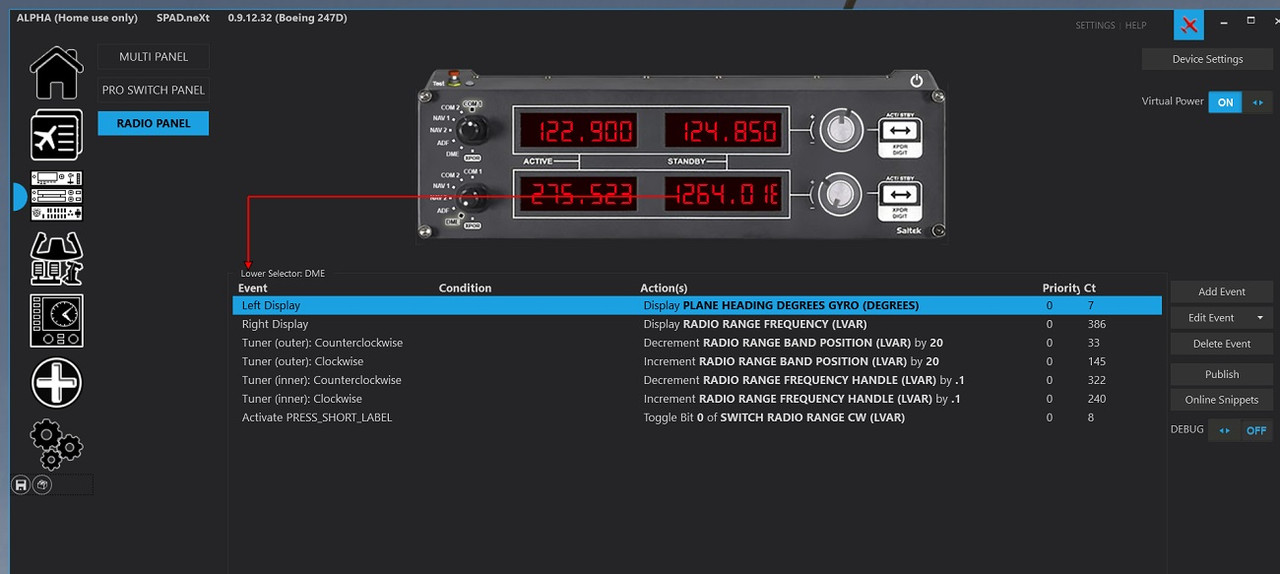Click the lower tuner knob
Viewport: 1280px width, 574px height.
[841, 195]
